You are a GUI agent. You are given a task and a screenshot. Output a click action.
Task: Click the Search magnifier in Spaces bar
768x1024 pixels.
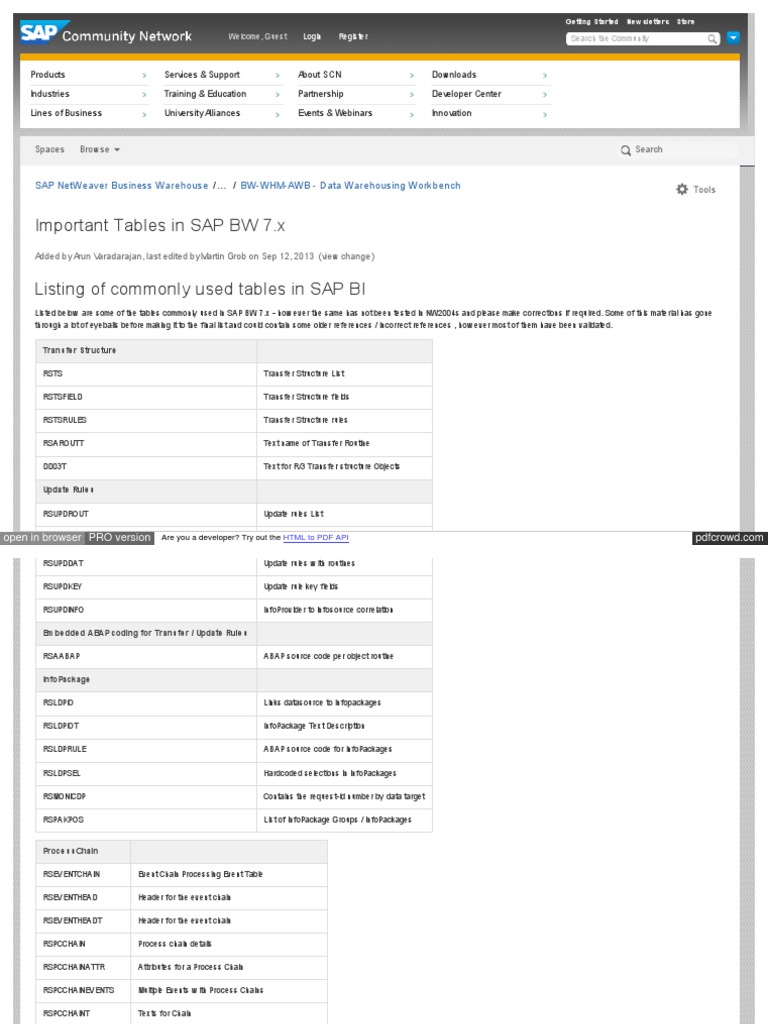click(x=626, y=150)
